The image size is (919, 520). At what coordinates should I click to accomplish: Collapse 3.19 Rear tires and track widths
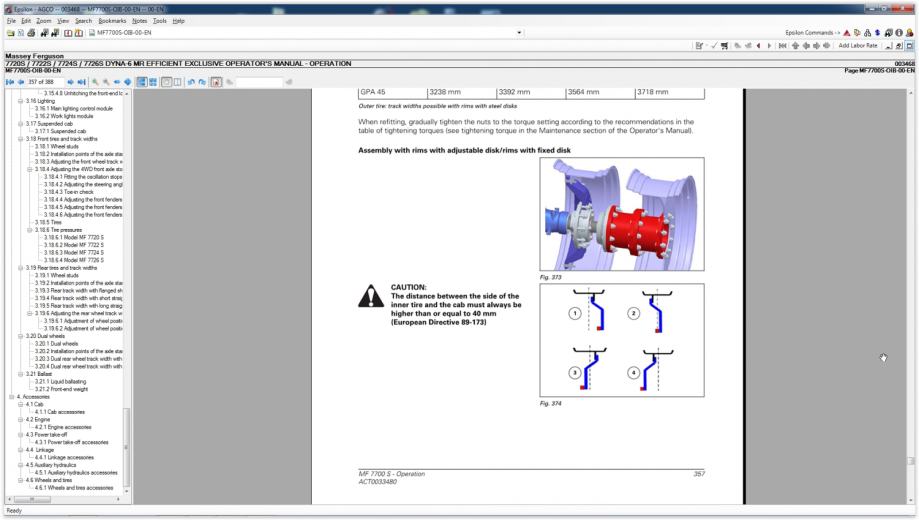coord(21,268)
